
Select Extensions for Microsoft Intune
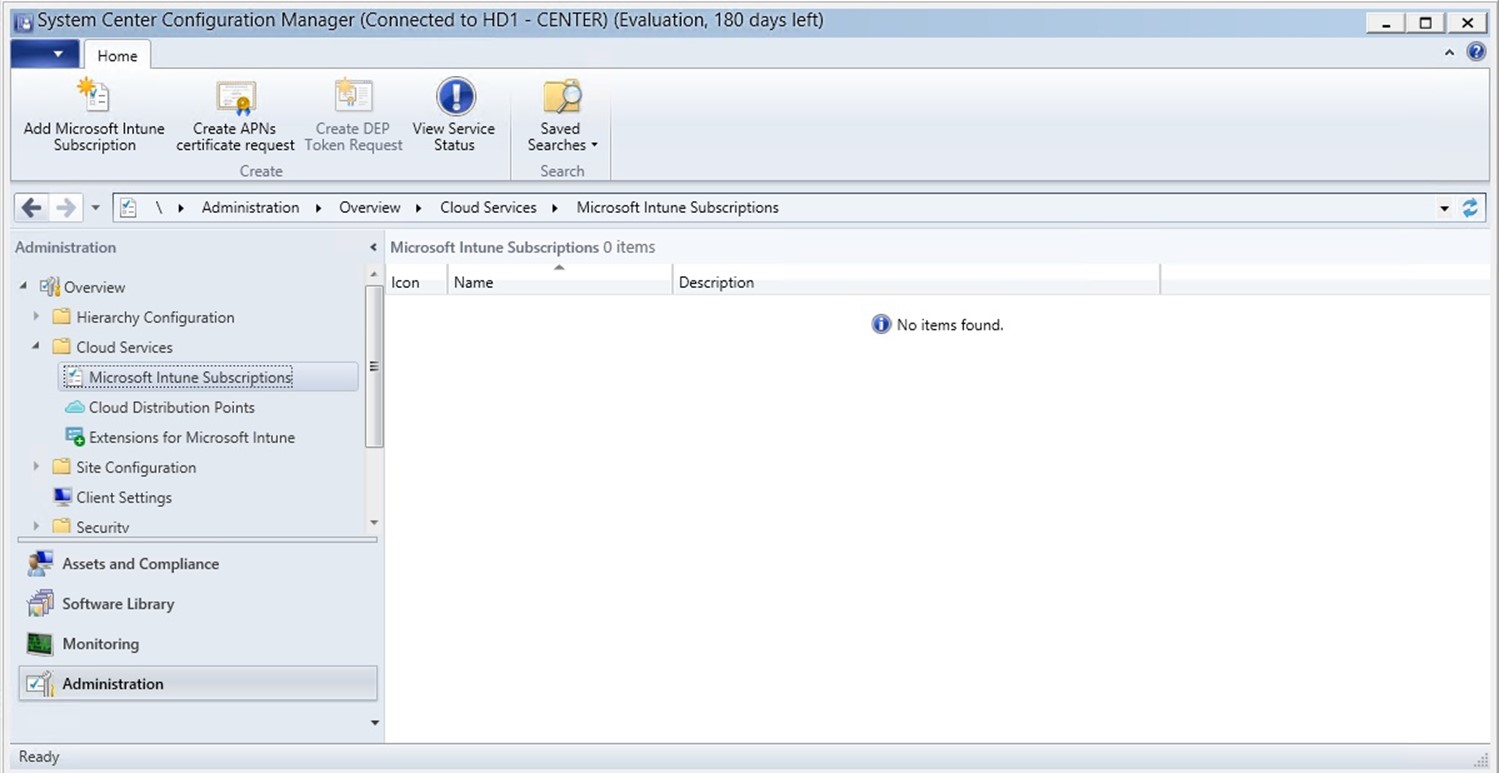click(x=192, y=437)
